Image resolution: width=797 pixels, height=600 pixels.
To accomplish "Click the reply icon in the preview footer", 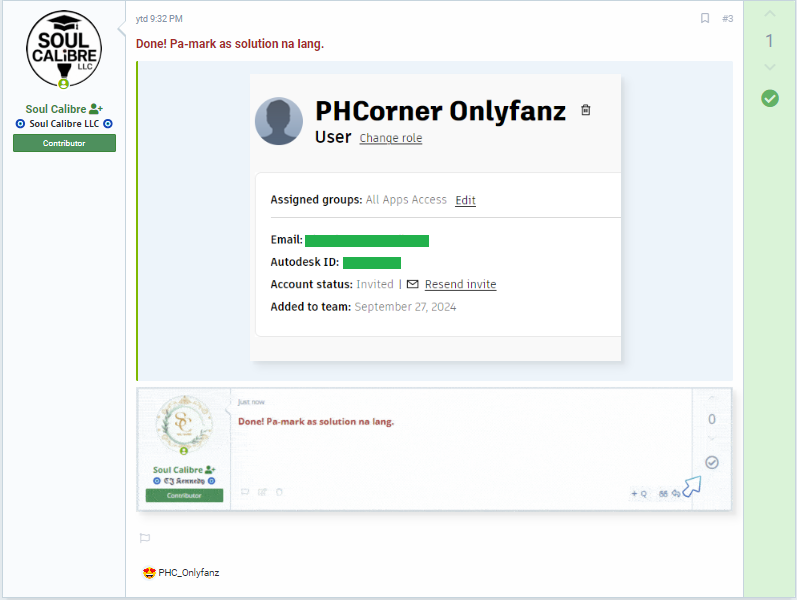I will click(x=676, y=493).
